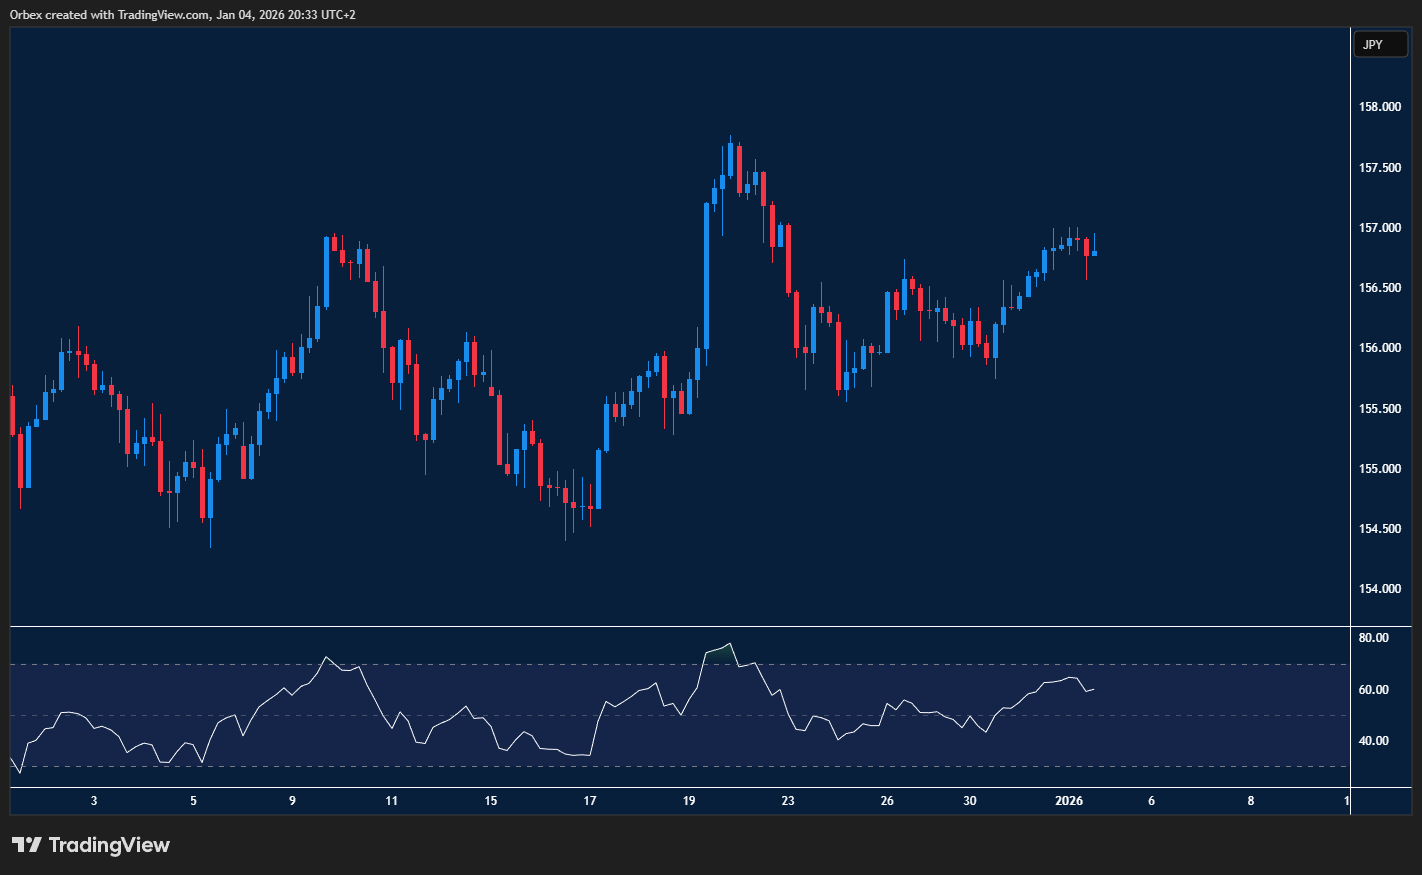Select the 157.000 price axis label

(1379, 228)
